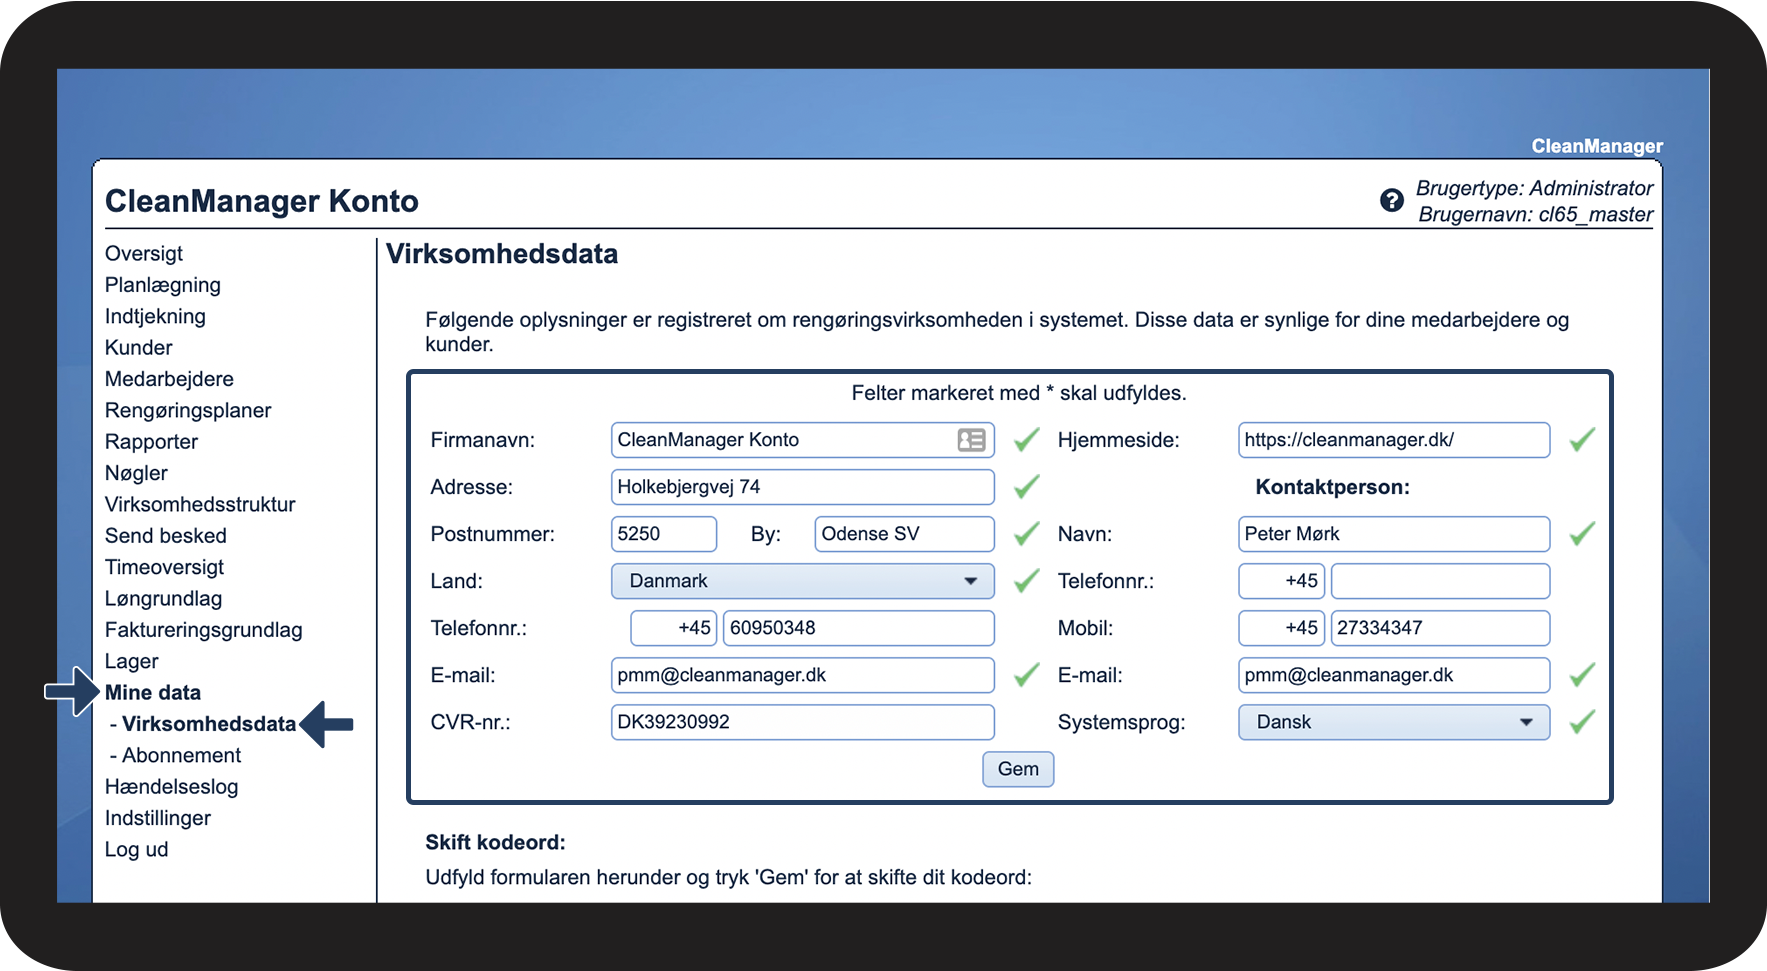Click Log ud in the sidebar
The image size is (1767, 971).
point(137,849)
